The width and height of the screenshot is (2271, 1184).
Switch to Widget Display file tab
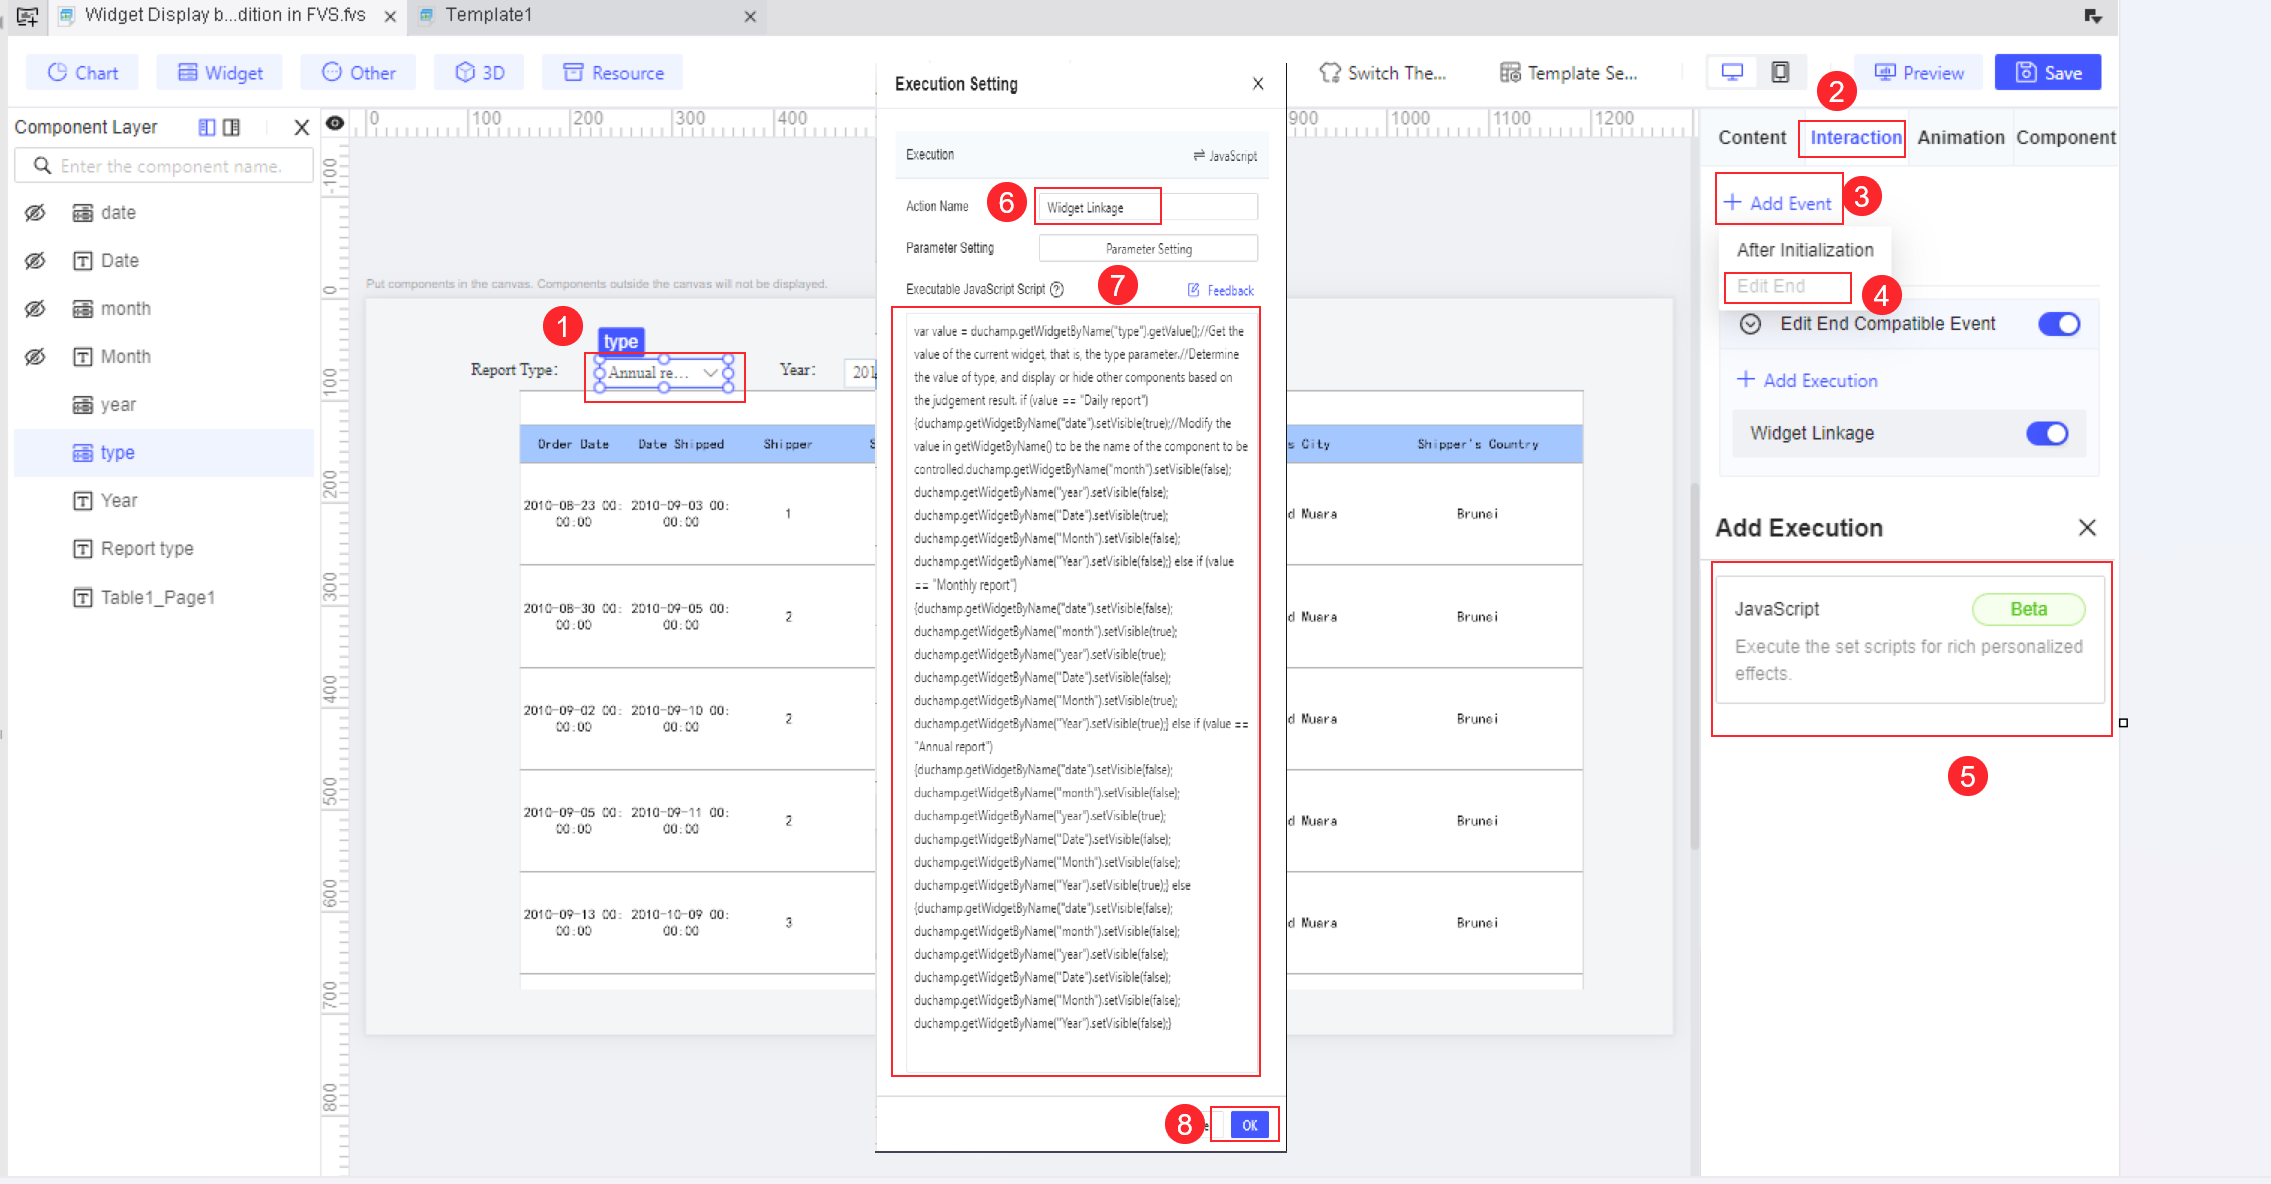(225, 15)
